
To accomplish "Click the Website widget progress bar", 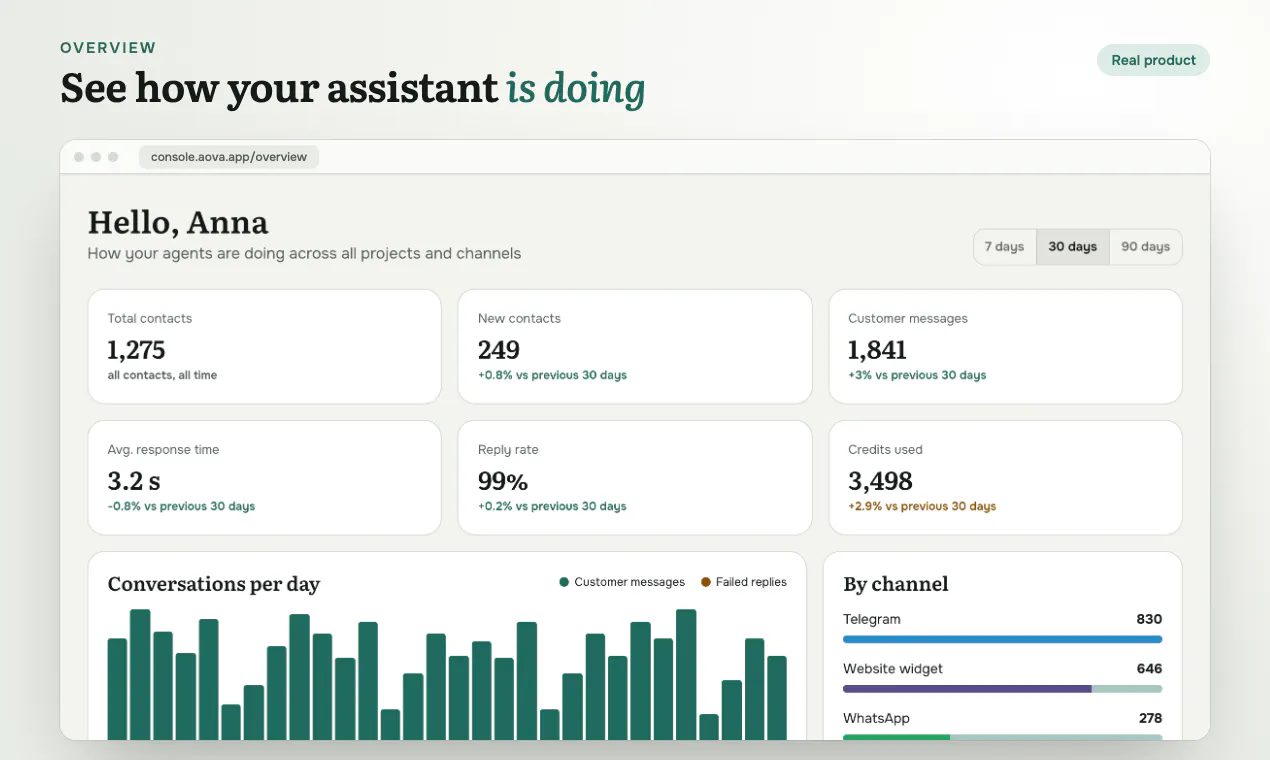I will 1002,689.
